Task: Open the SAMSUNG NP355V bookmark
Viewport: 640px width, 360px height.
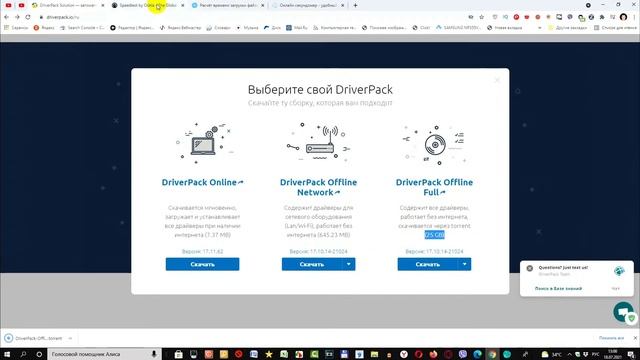Action: click(458, 28)
